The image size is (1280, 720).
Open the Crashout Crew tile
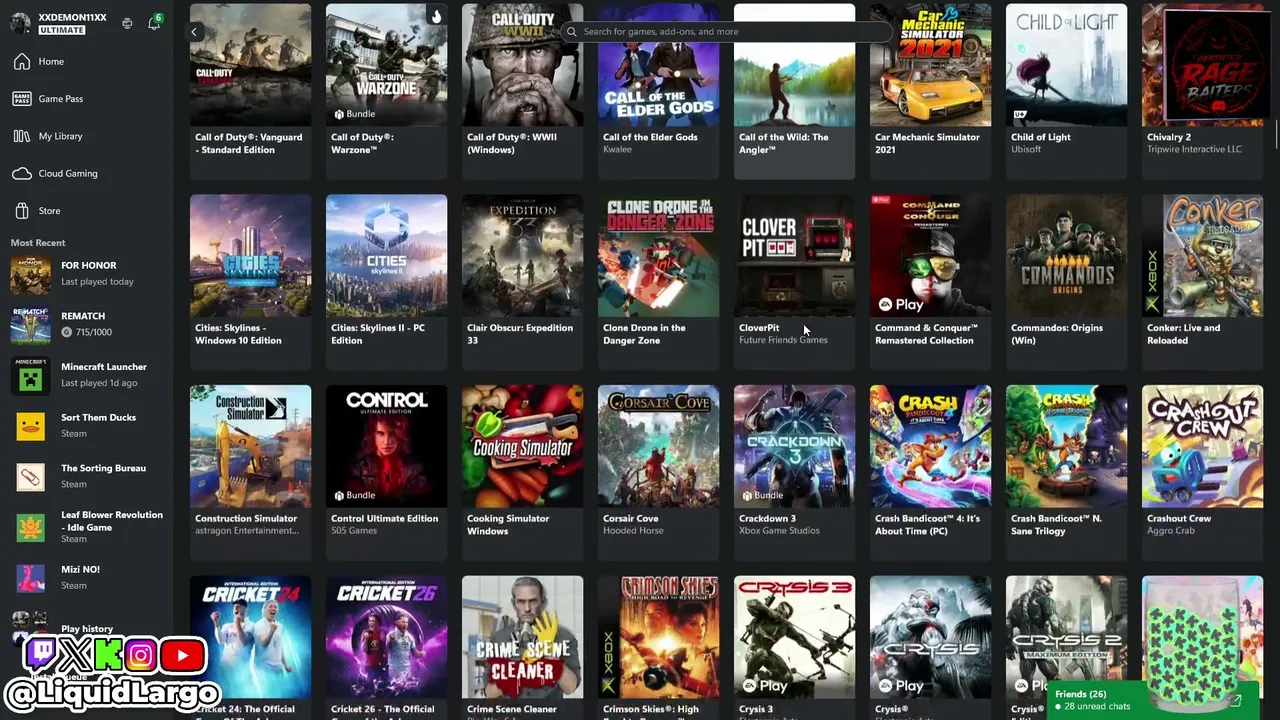click(1202, 473)
